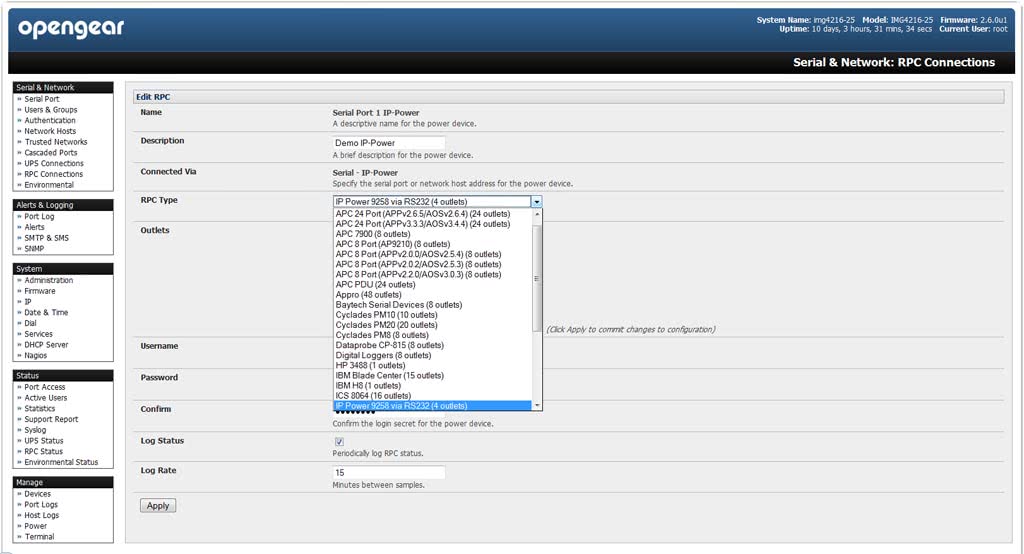
Task: Open Syslog status page
Action: [35, 430]
